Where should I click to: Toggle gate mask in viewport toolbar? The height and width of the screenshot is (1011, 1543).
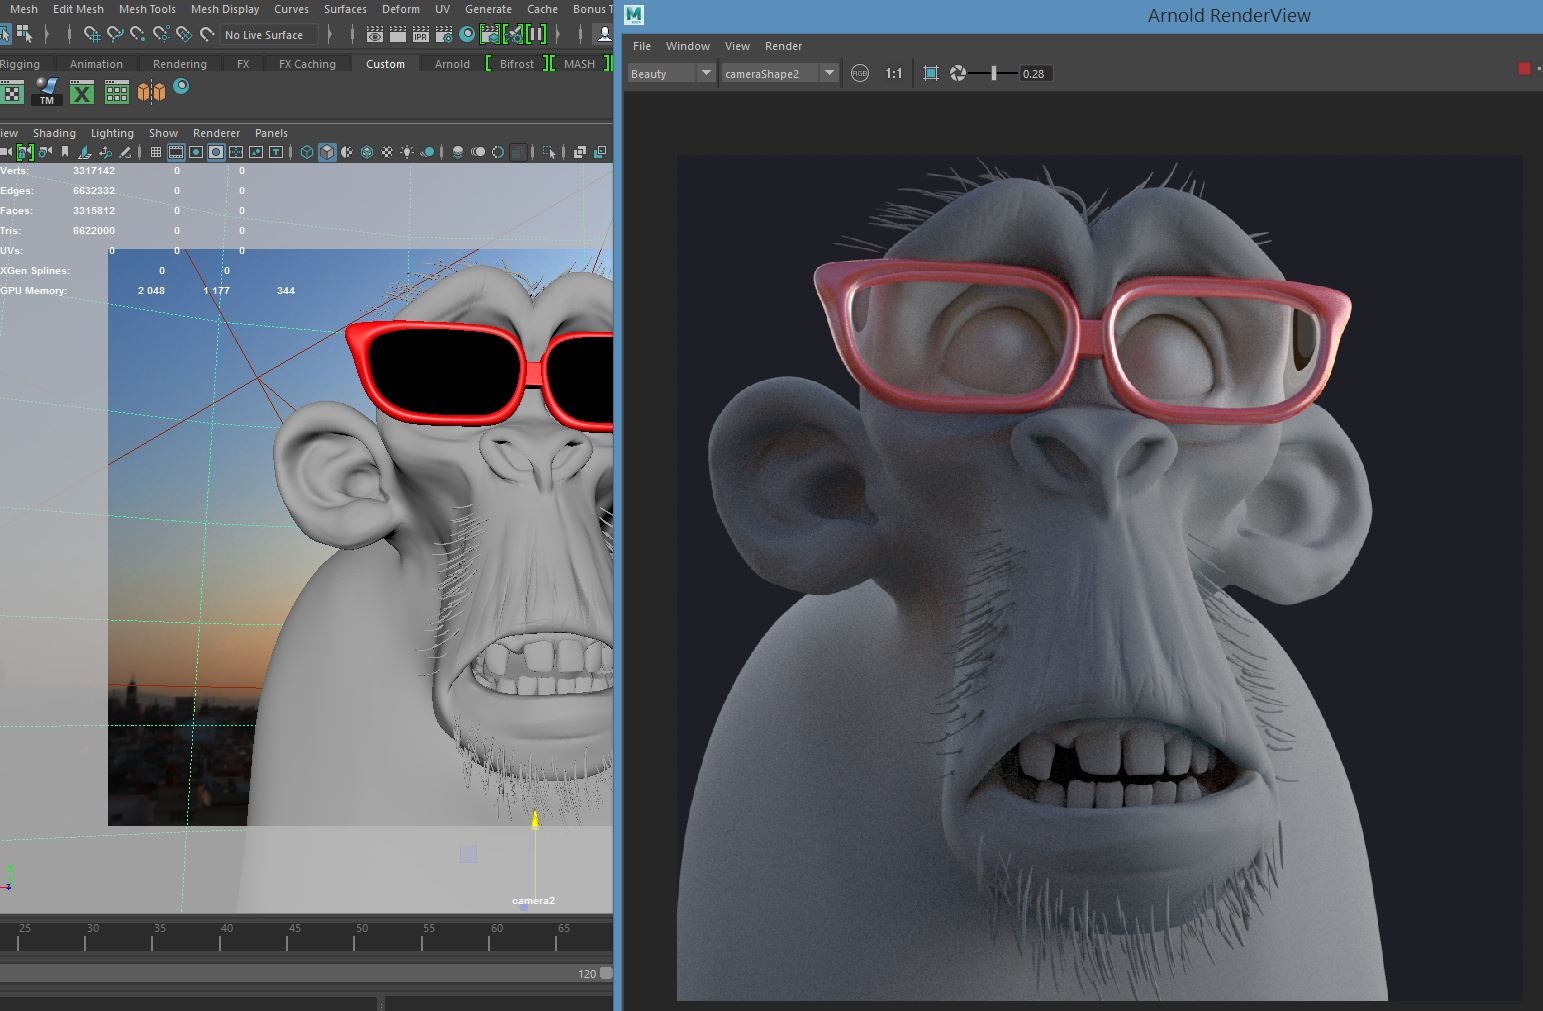(216, 152)
